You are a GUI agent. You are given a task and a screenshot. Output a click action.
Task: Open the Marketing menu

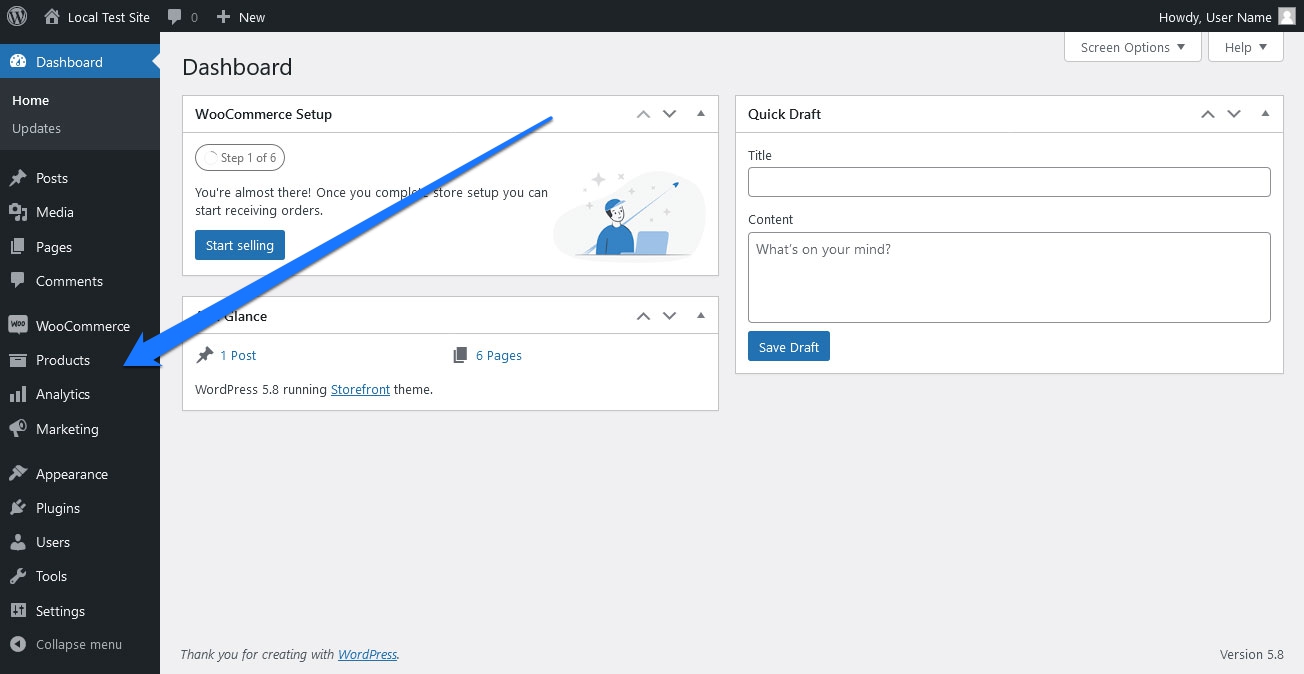click(80, 429)
